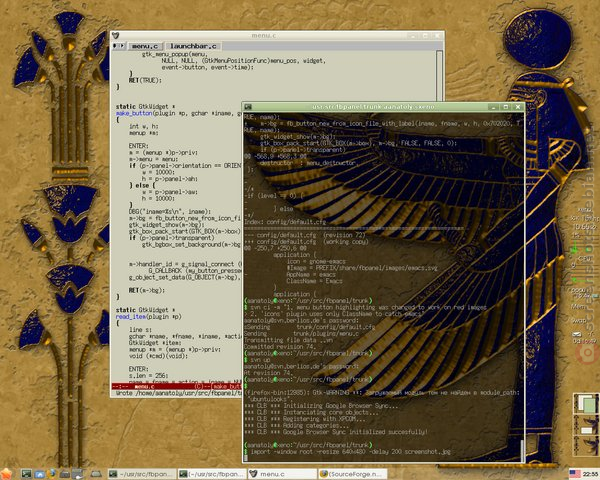Launch the terminal from the panel launcher
Image resolution: width=600 pixels, height=480 pixels.
[x=26, y=474]
